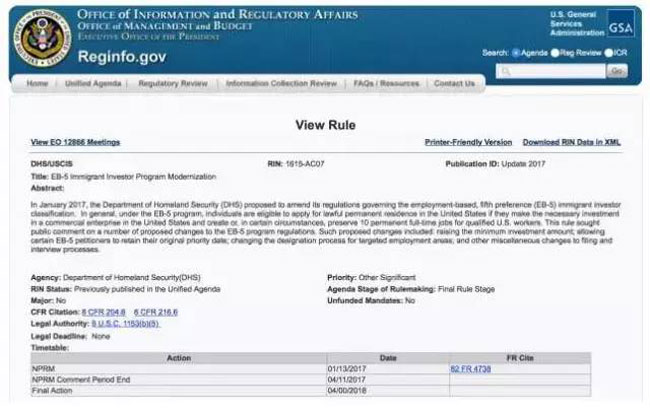Screen dimensions: 650x413
Task: Click the search input field
Action: (550, 71)
